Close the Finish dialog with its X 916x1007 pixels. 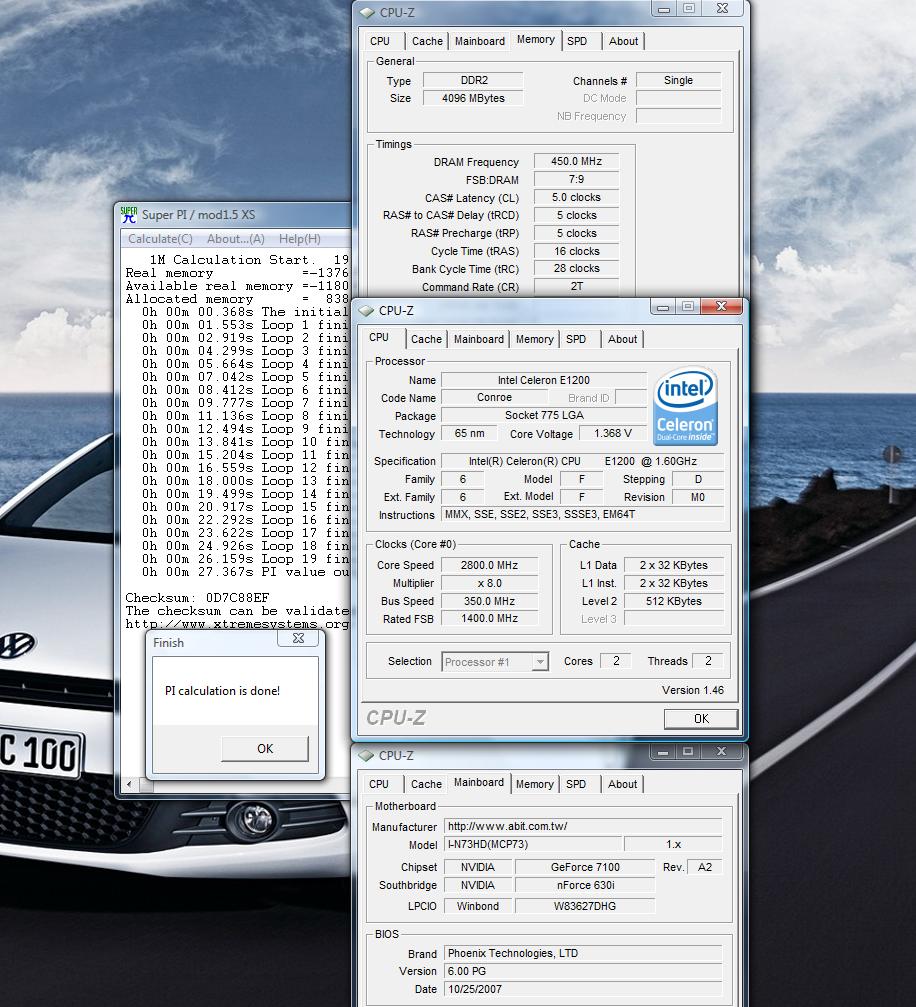click(298, 638)
